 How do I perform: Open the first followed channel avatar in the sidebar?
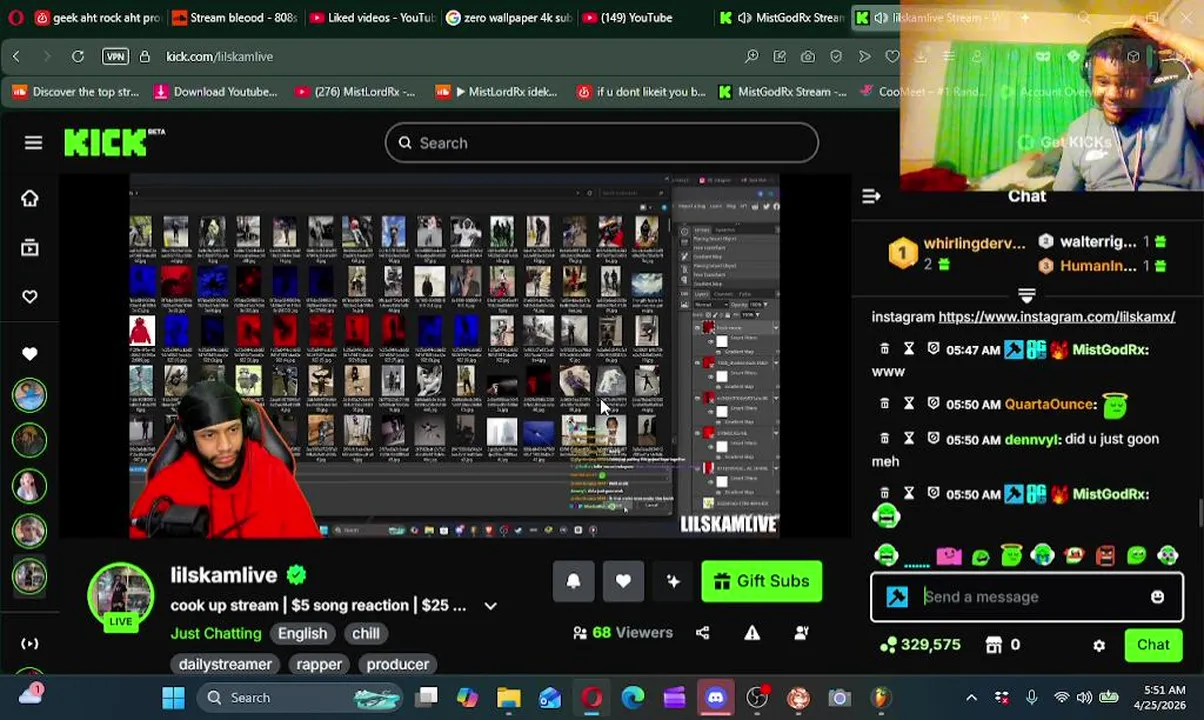tap(29, 396)
